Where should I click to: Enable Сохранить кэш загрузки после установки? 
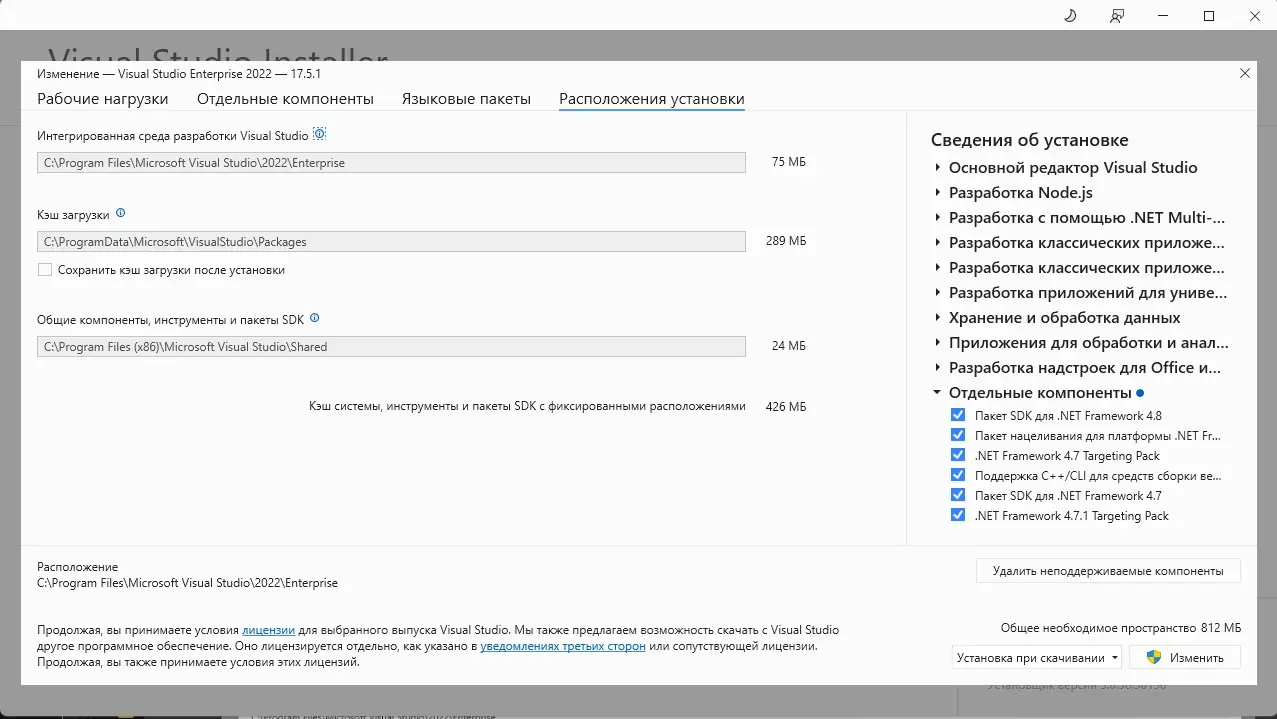[x=43, y=270]
